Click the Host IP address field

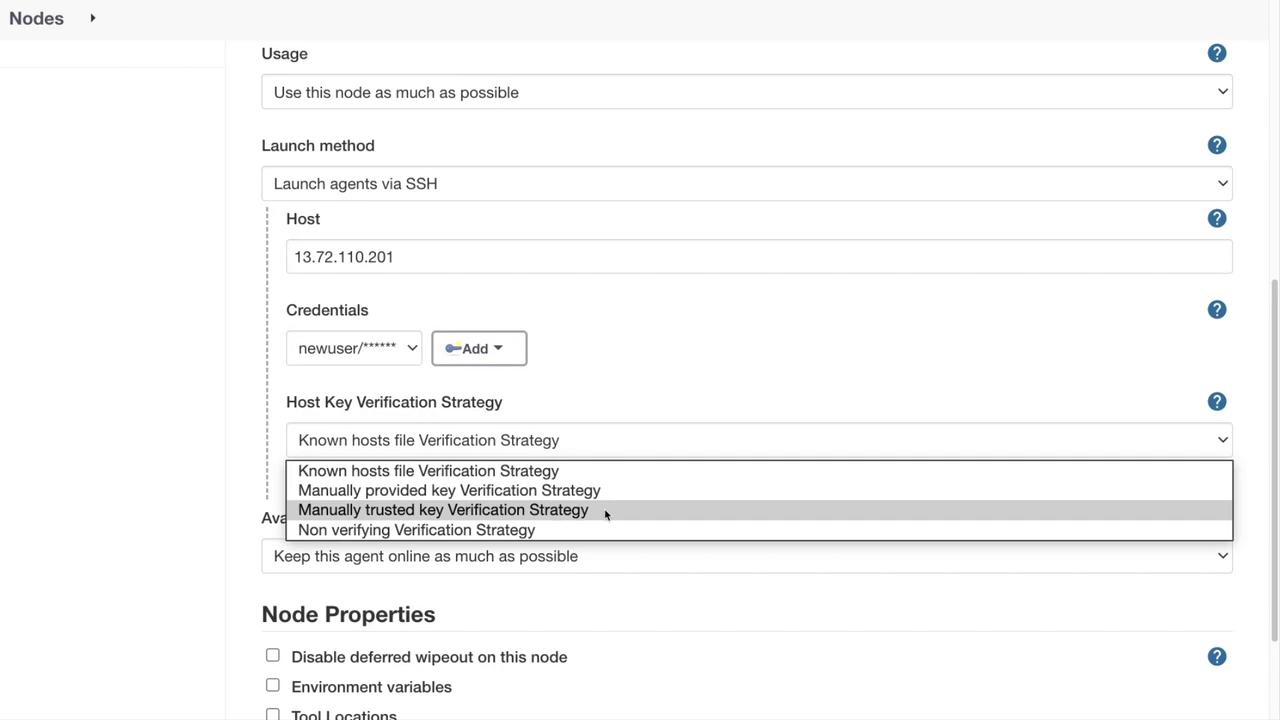tap(758, 257)
